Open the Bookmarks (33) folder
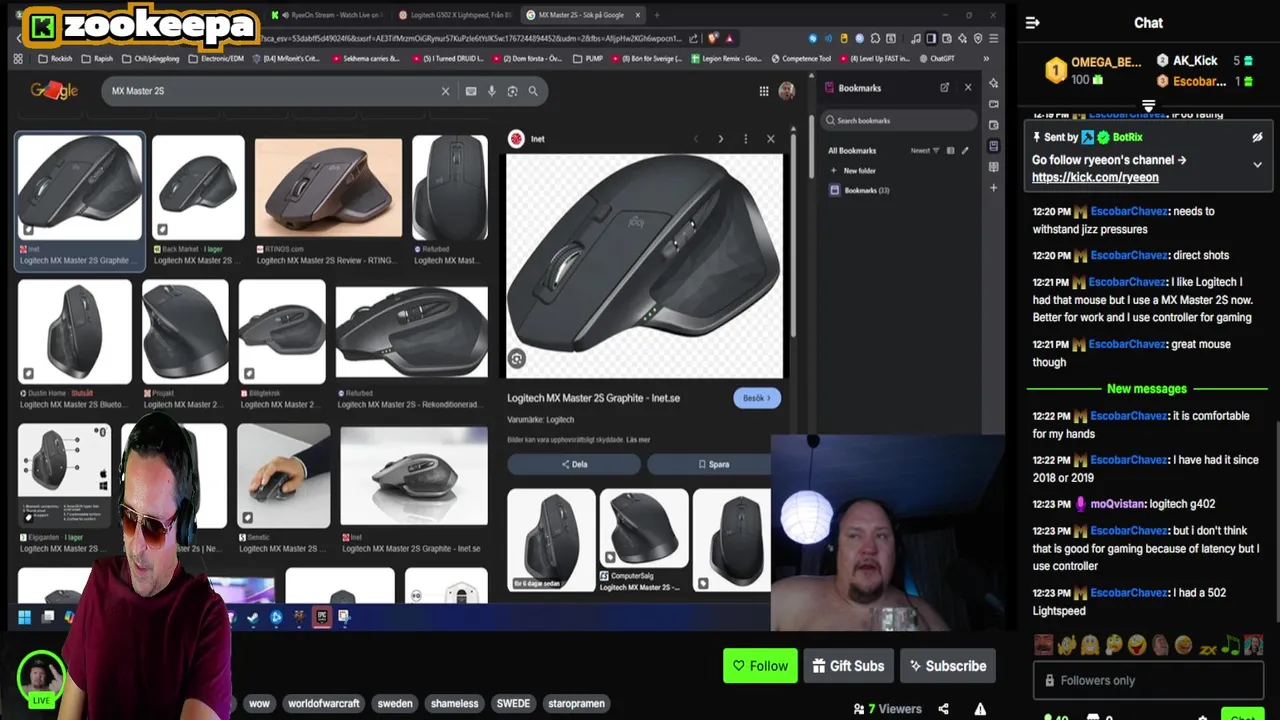The image size is (1280, 720). pos(860,190)
